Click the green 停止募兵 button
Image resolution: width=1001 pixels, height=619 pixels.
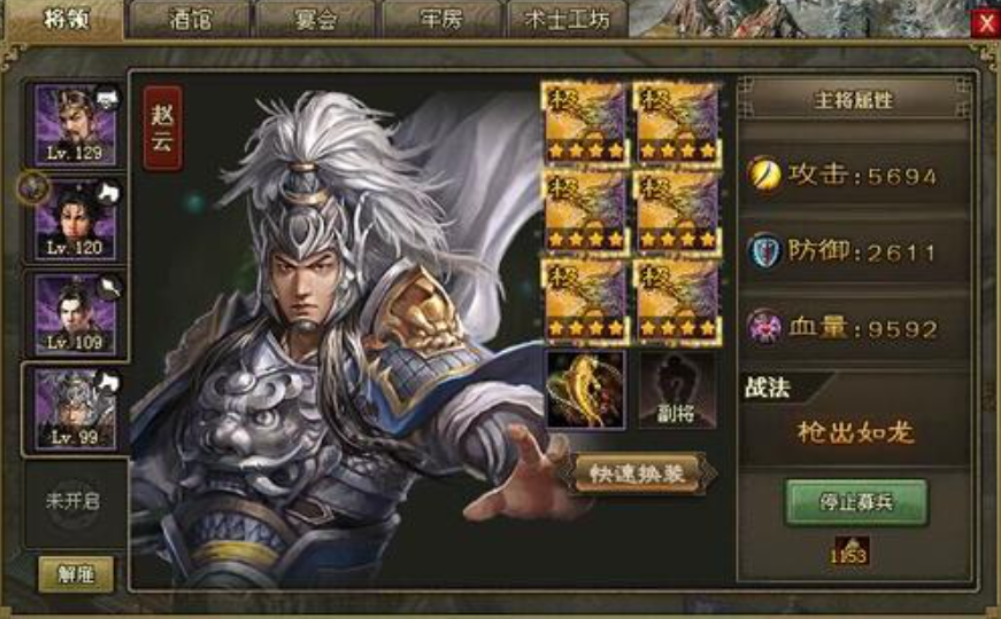(x=855, y=502)
